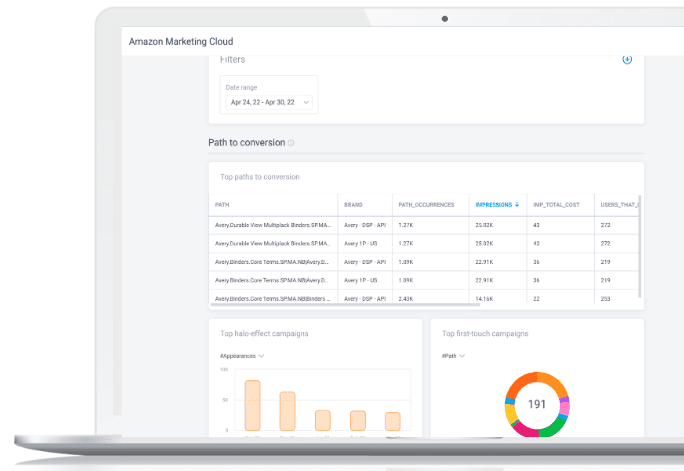This screenshot has height=471, width=684.
Task: Click the yellow segment of the donut chart
Action: tap(510, 413)
